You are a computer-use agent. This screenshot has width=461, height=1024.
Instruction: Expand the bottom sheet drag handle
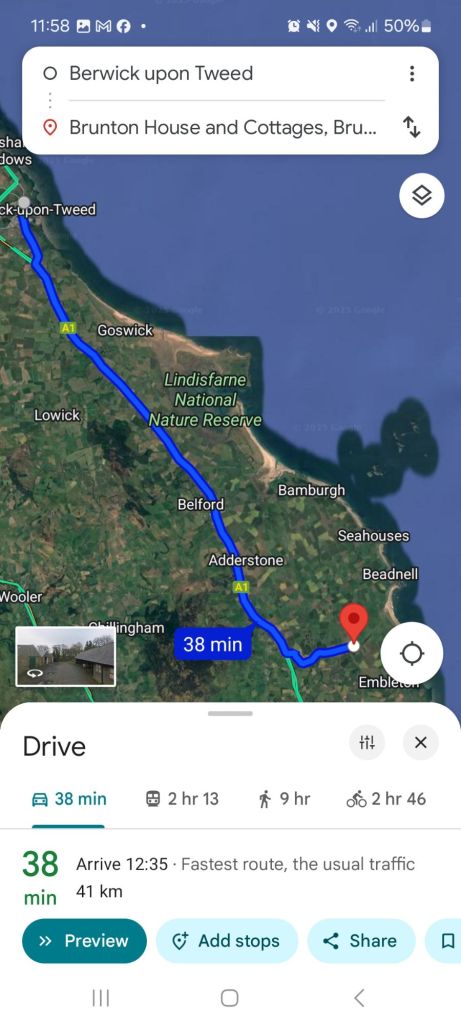[x=230, y=713]
